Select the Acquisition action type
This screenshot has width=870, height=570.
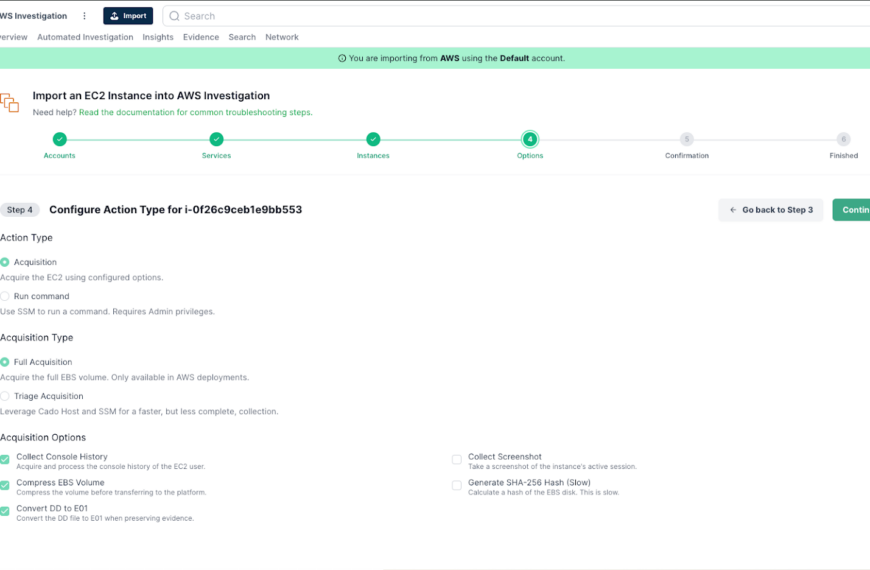[x=5, y=262]
